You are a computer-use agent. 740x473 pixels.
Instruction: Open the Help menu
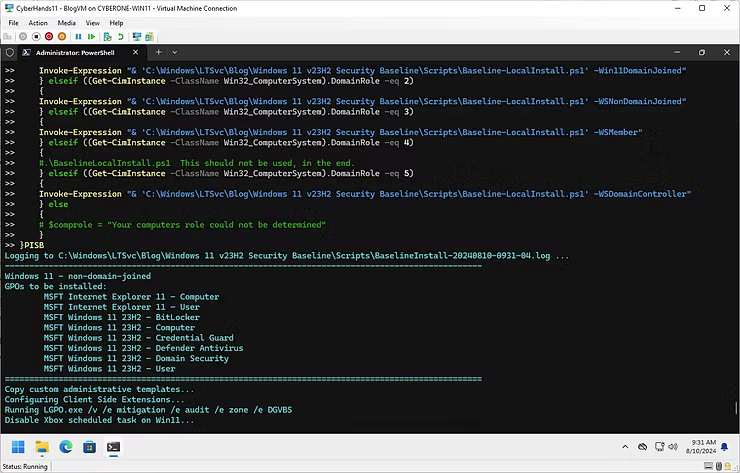point(116,23)
